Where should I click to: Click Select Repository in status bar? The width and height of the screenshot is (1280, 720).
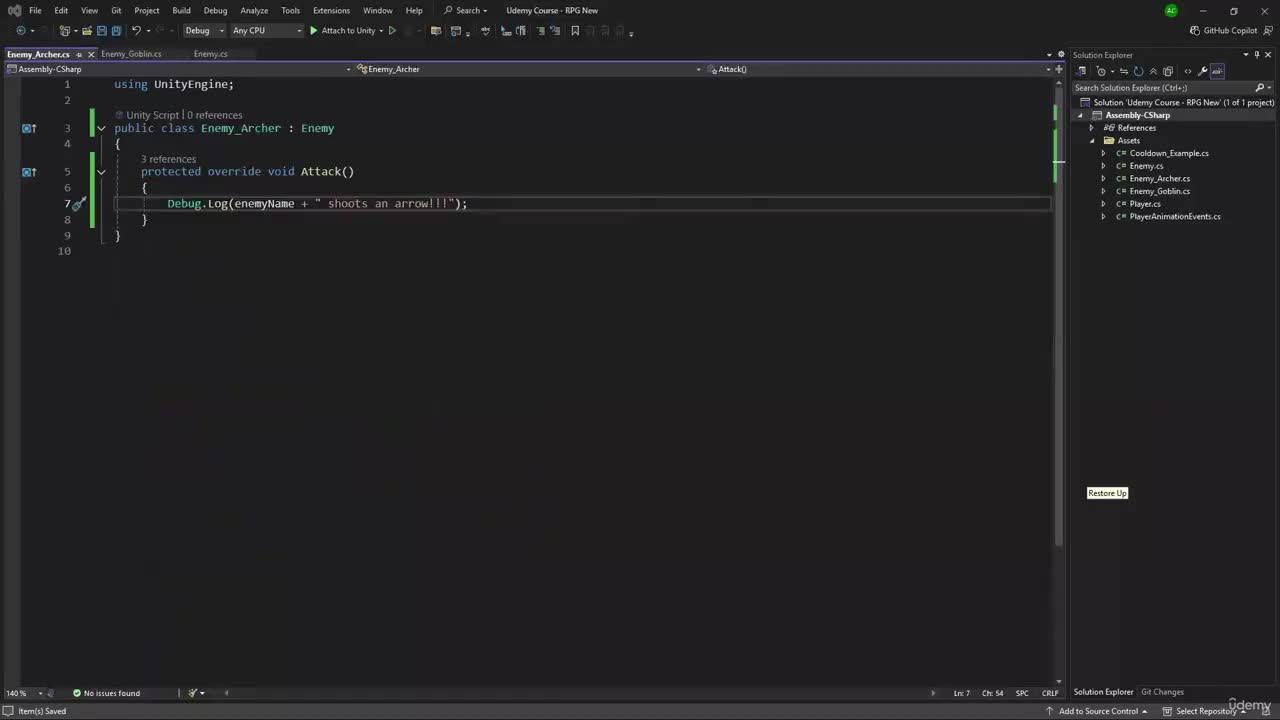(1205, 711)
